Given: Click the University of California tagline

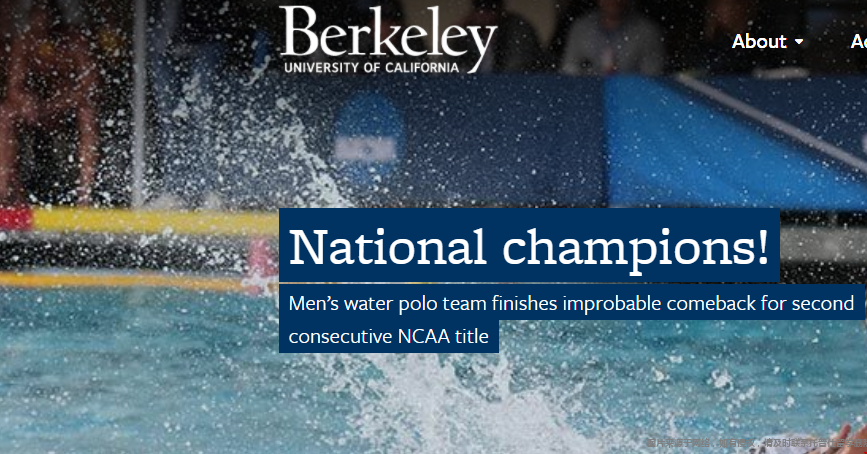Looking at the screenshot, I should 372,67.
